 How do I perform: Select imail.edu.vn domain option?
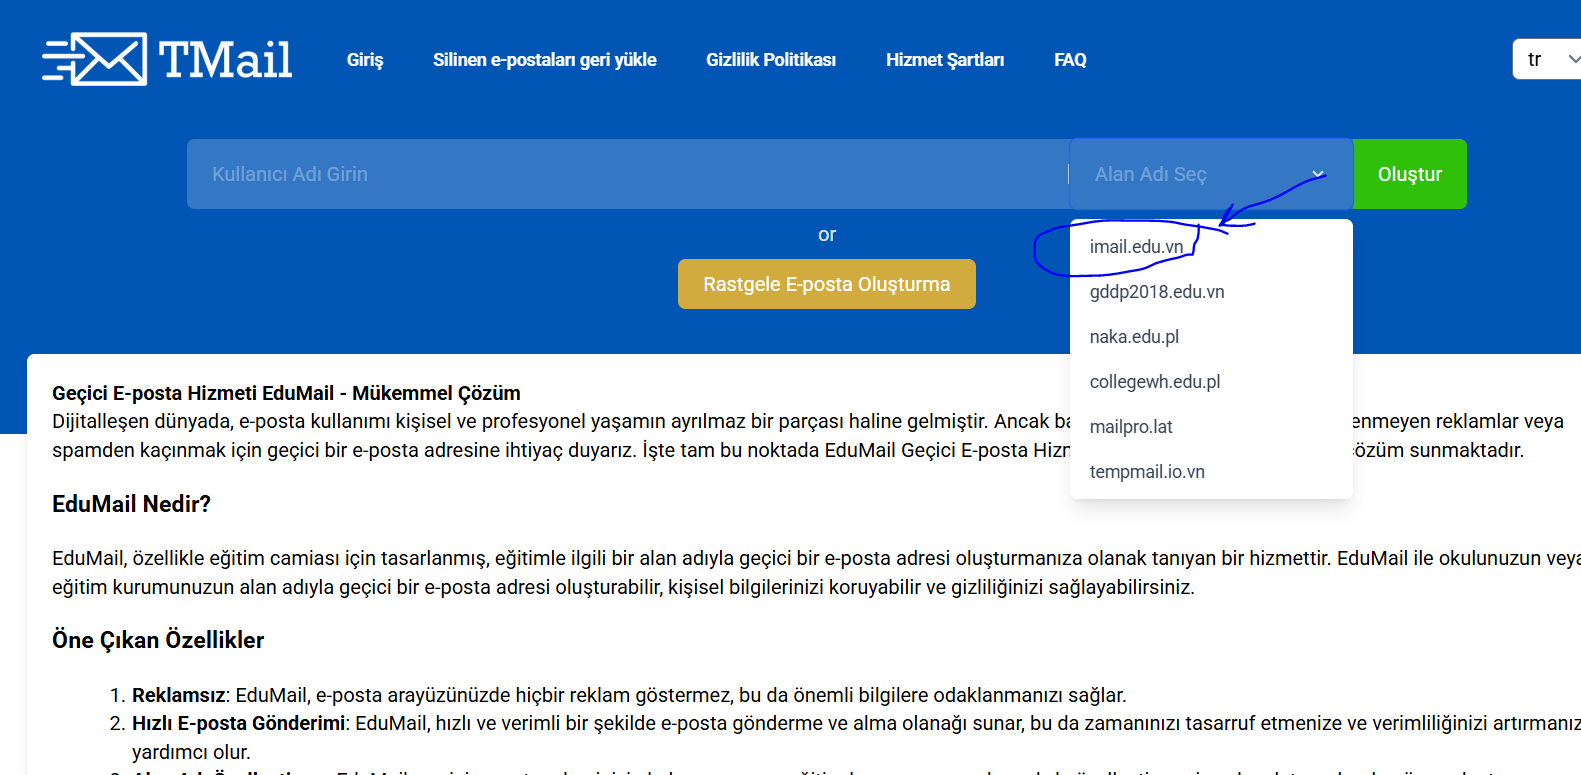pyautogui.click(x=1211, y=247)
